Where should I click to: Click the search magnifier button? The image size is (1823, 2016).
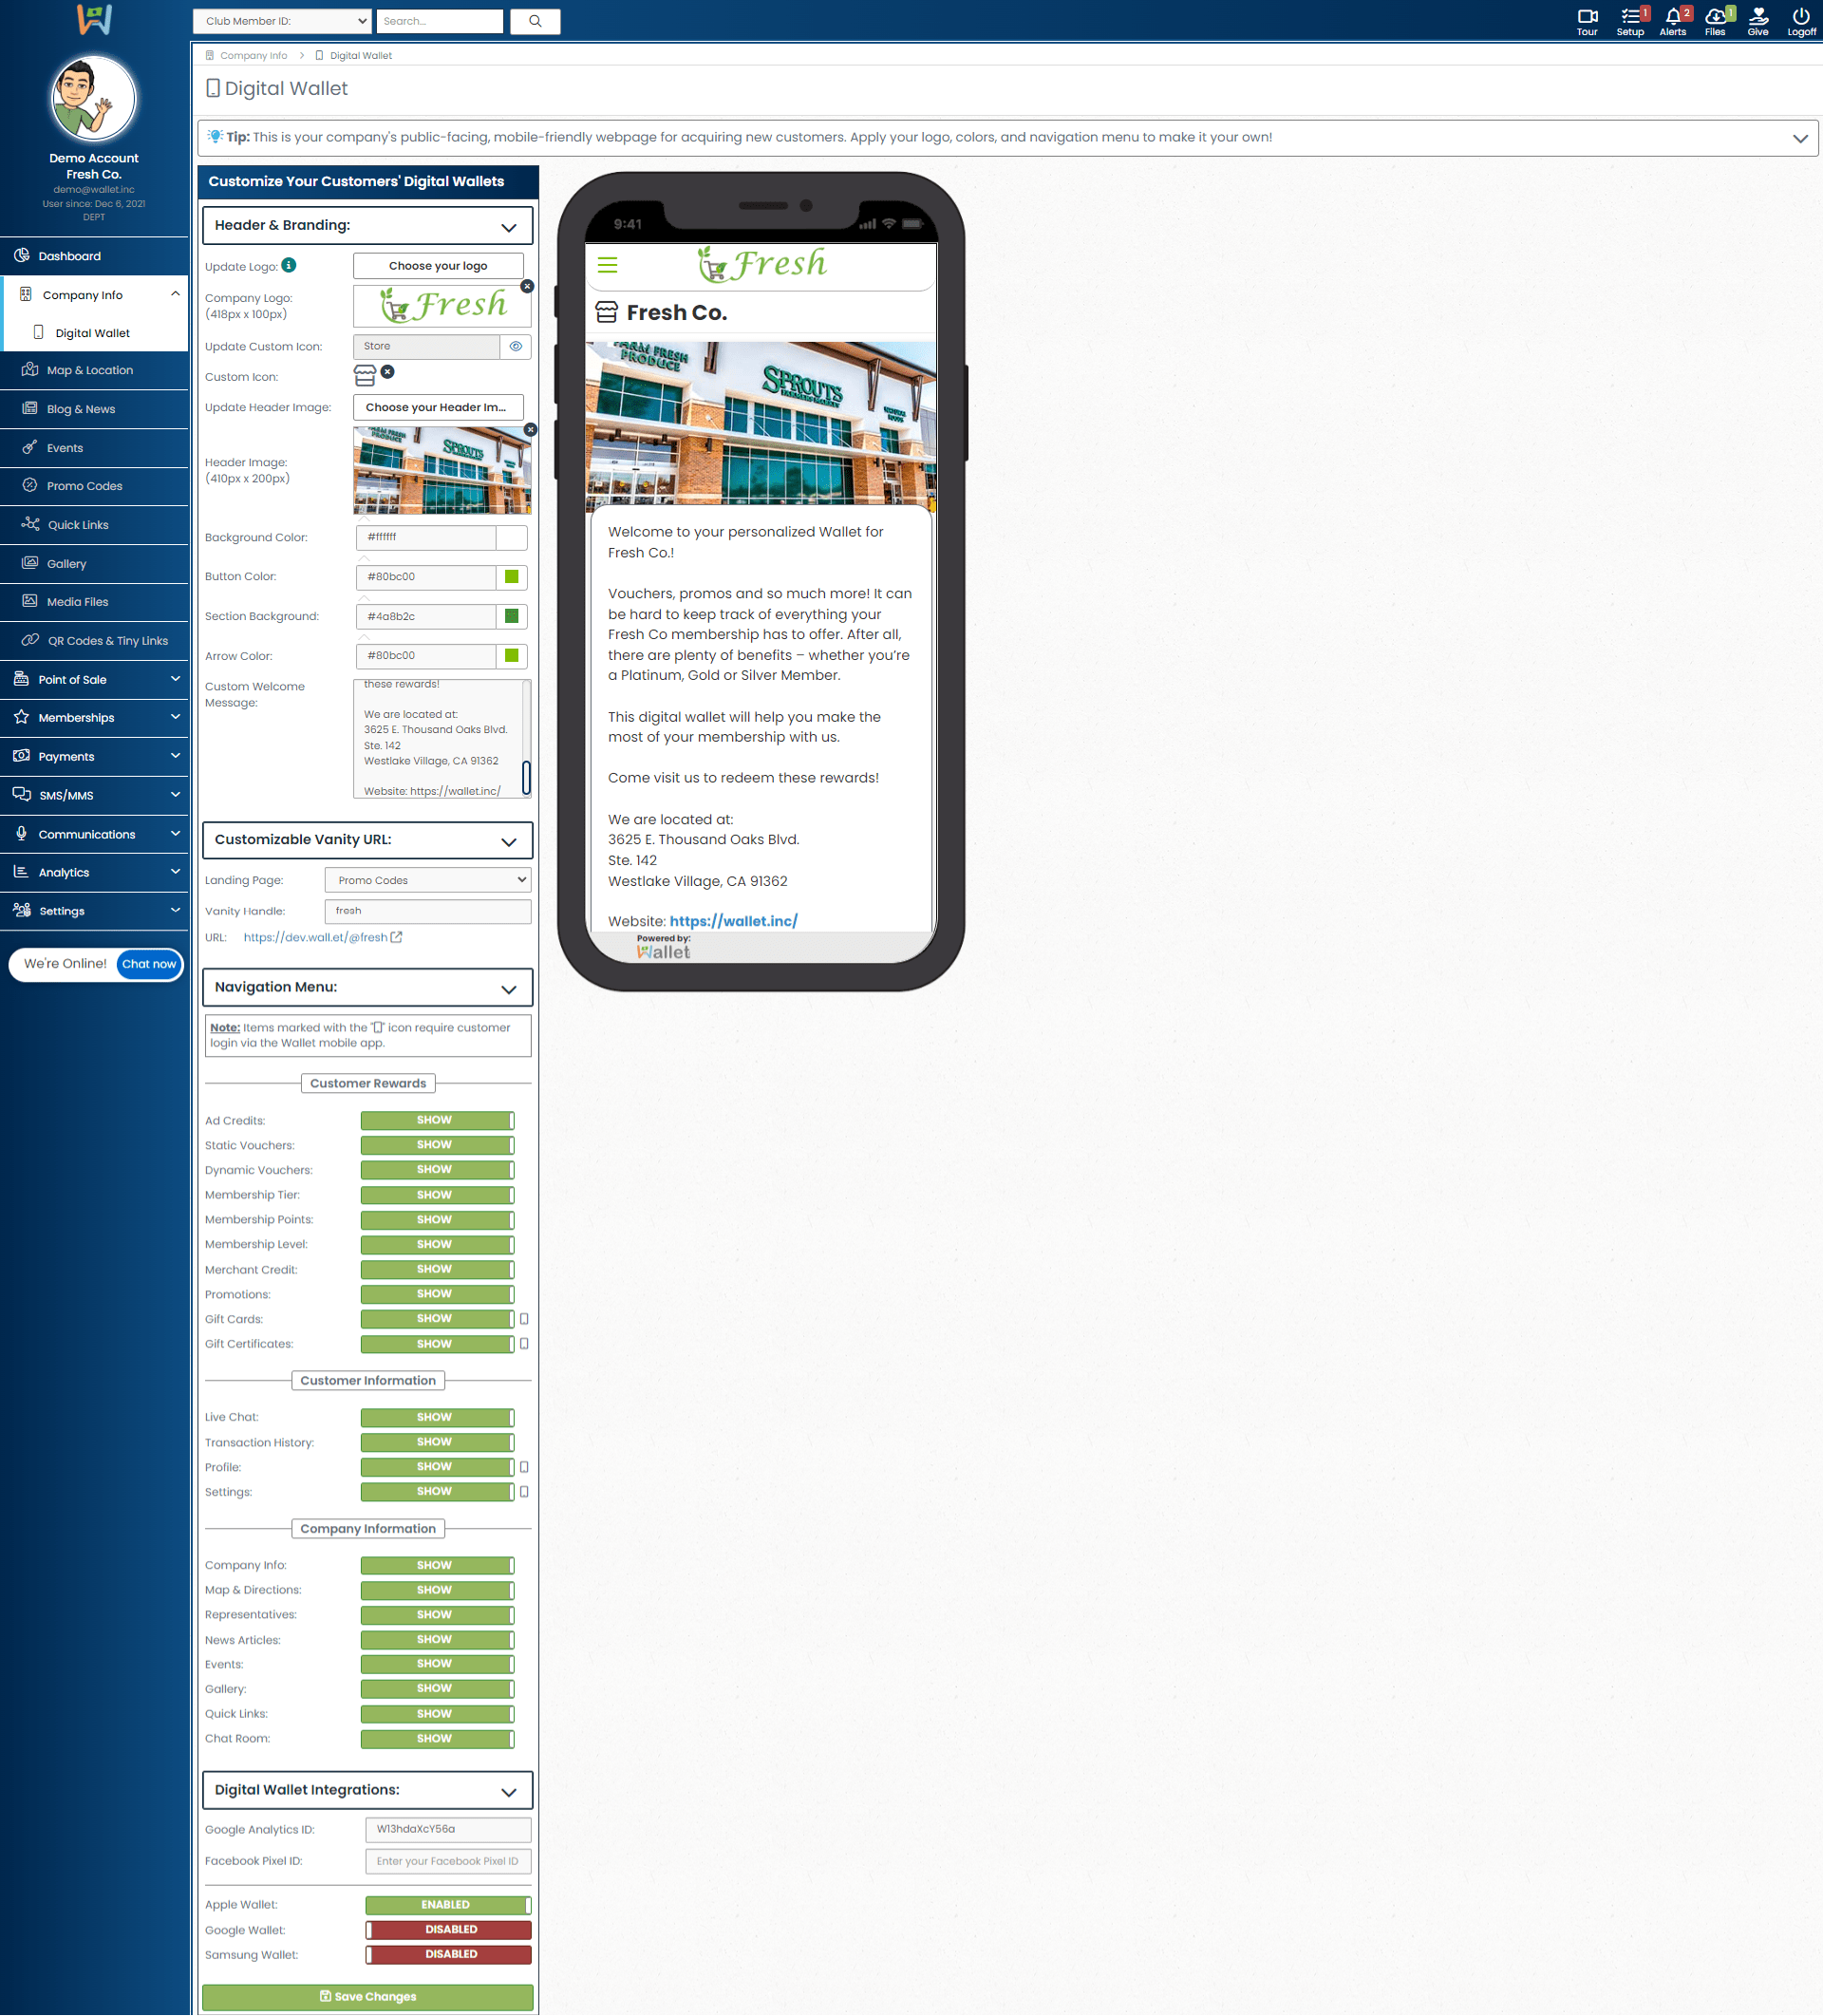click(x=535, y=21)
